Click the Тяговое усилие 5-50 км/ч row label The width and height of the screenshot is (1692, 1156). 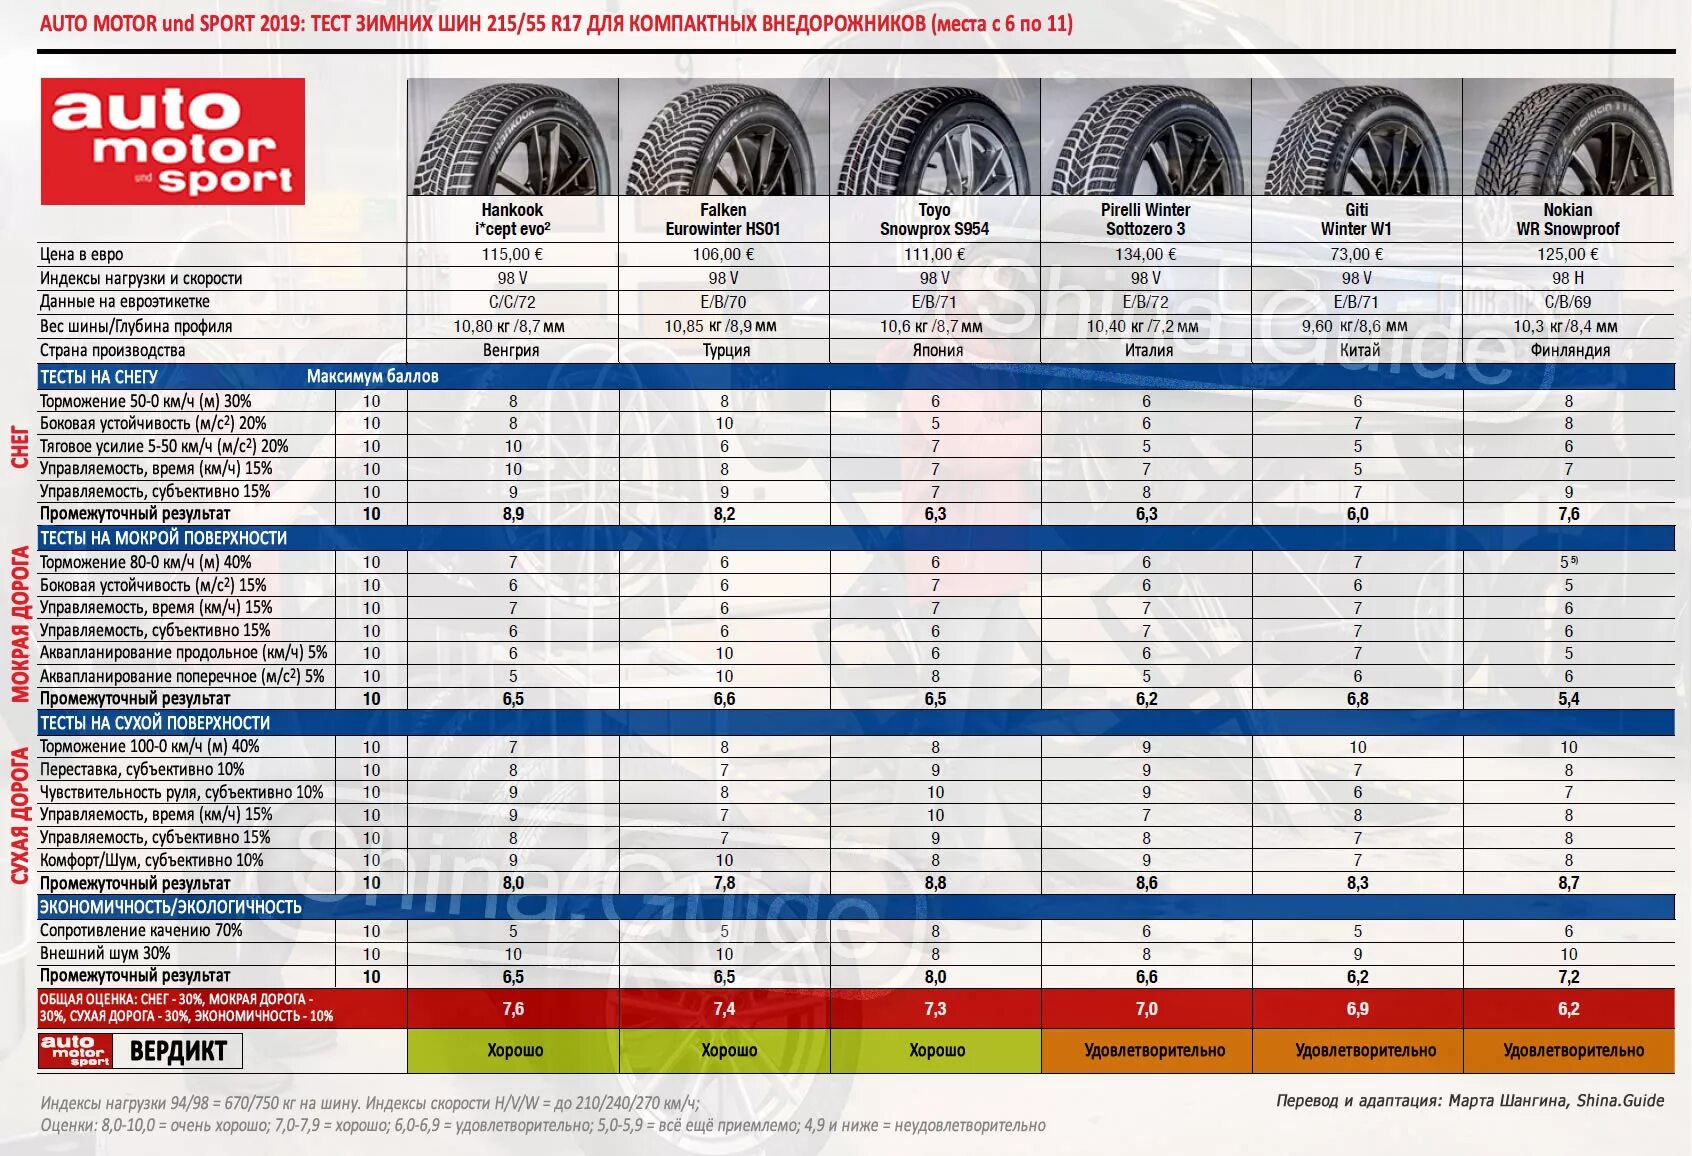pyautogui.click(x=164, y=446)
